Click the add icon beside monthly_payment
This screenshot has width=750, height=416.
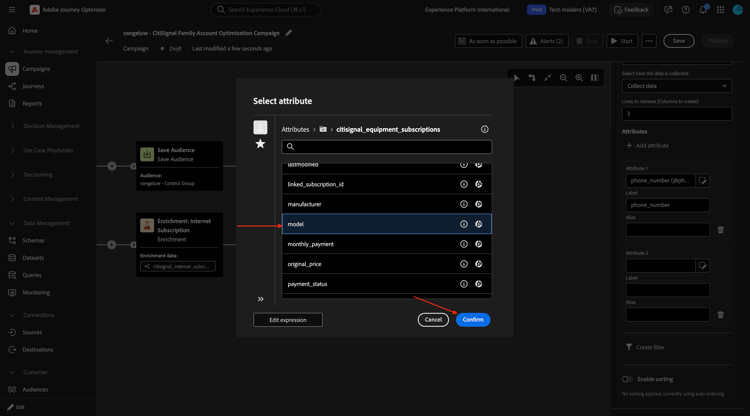(478, 244)
